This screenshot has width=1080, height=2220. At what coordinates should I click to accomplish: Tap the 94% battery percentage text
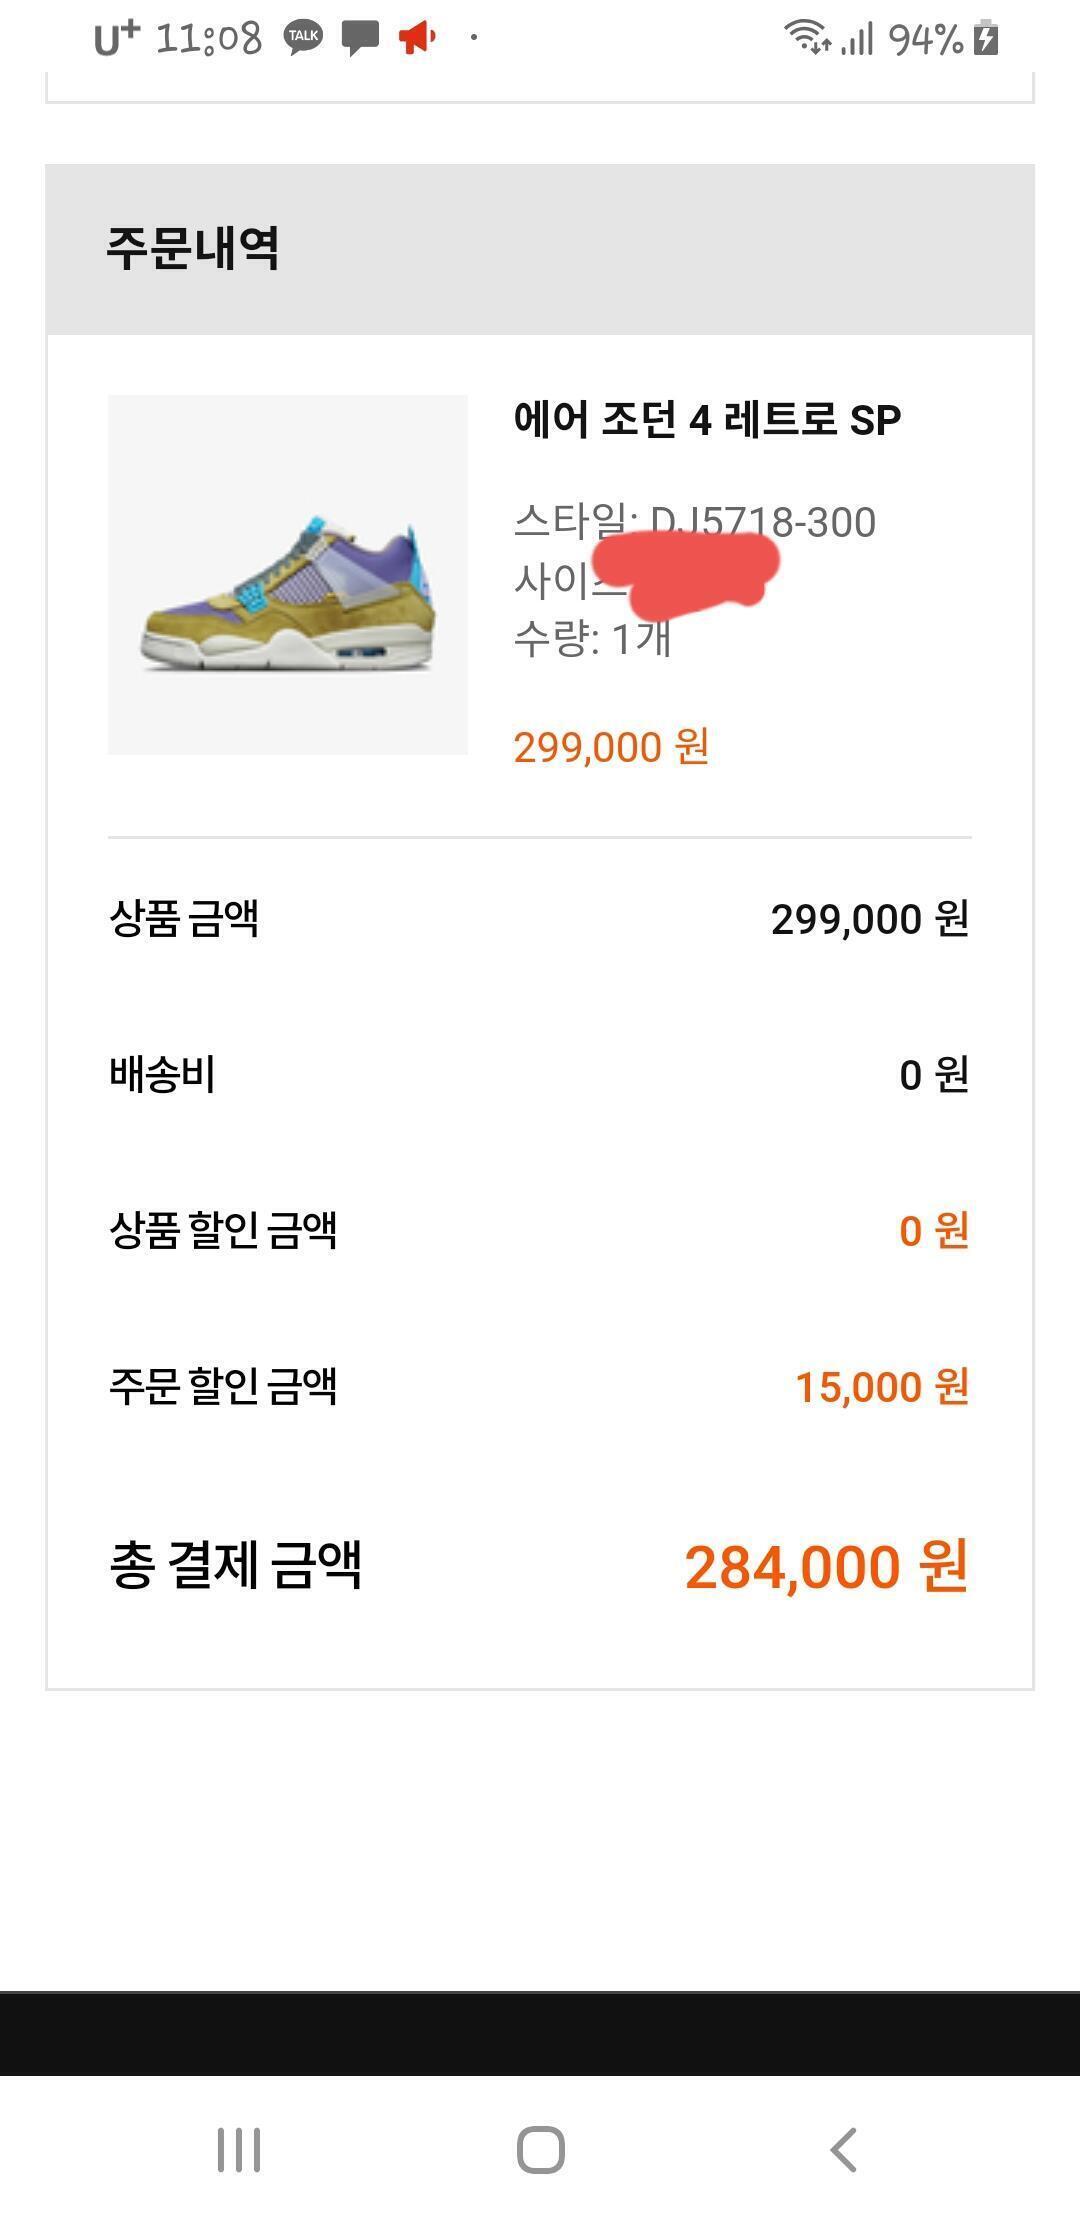pyautogui.click(x=925, y=40)
